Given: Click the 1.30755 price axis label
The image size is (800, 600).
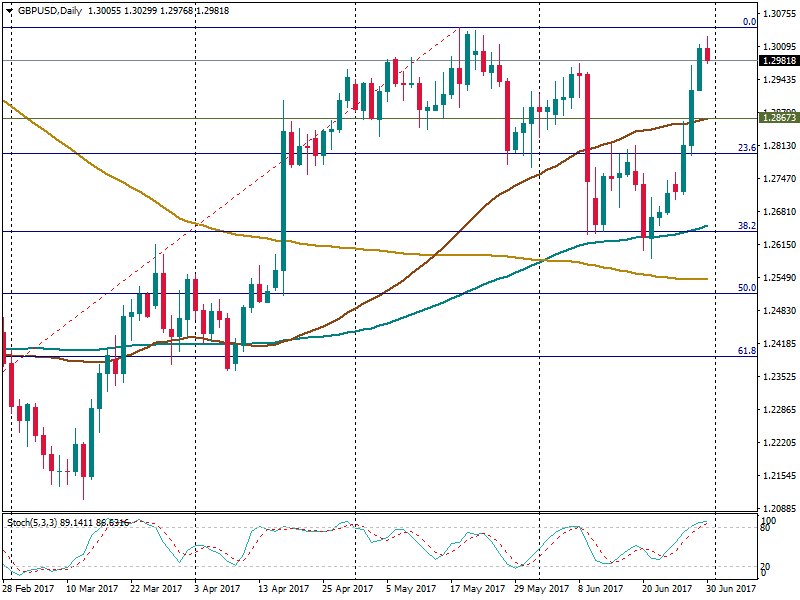Looking at the screenshot, I should 778,14.
